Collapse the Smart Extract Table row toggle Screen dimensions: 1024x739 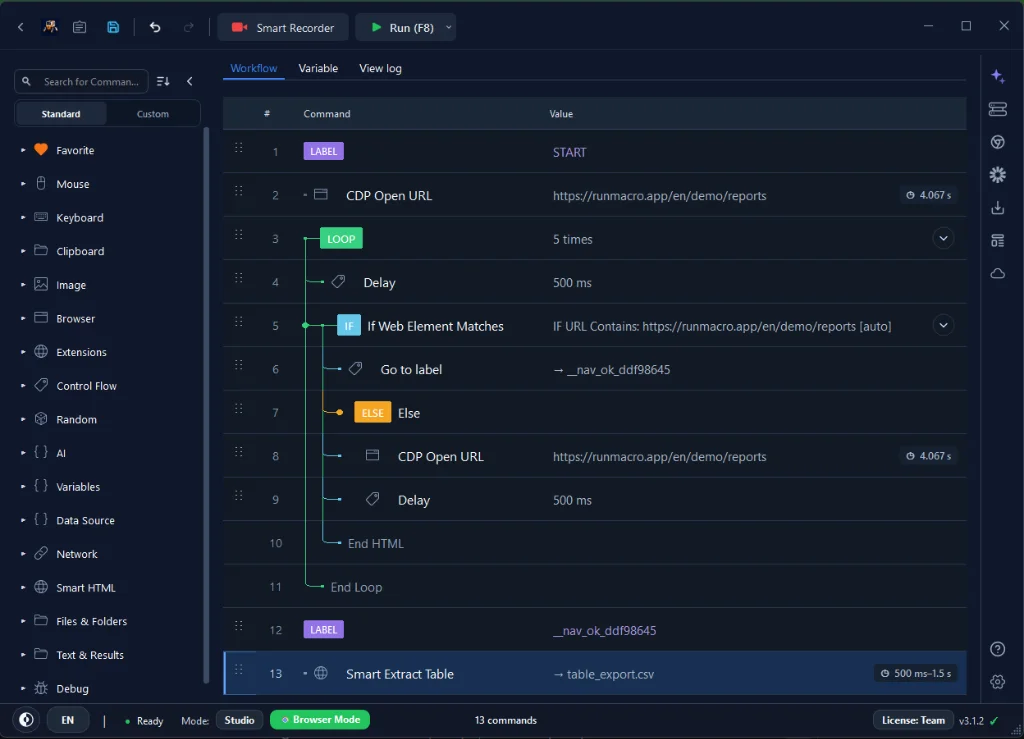305,674
